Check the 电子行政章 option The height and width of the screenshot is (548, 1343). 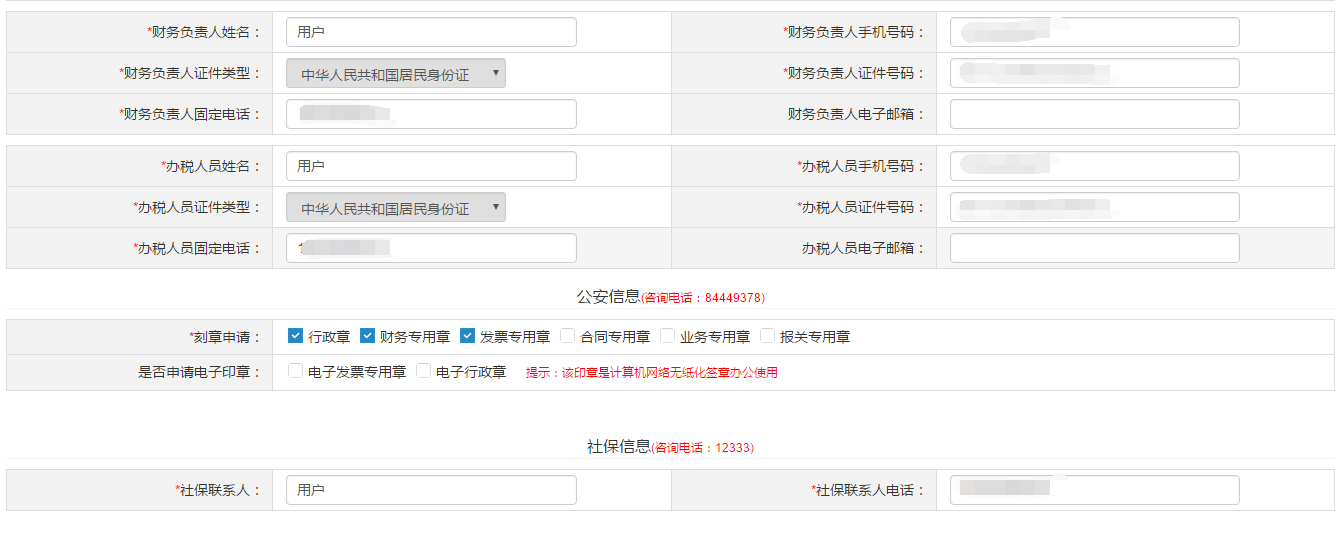coord(423,371)
